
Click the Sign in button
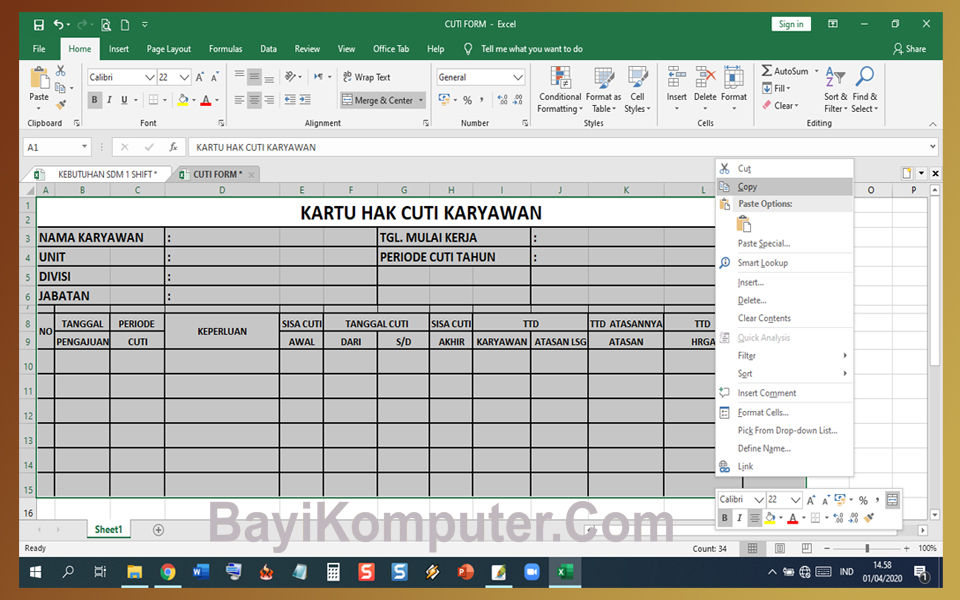(791, 23)
